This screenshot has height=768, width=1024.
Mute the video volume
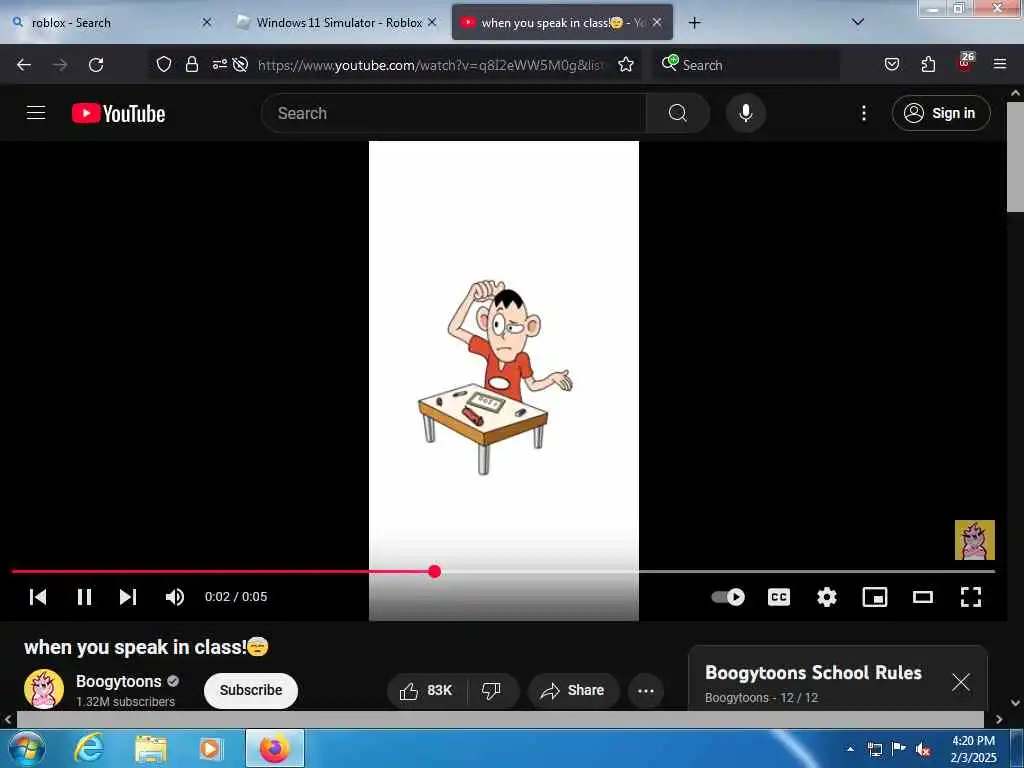coord(174,597)
